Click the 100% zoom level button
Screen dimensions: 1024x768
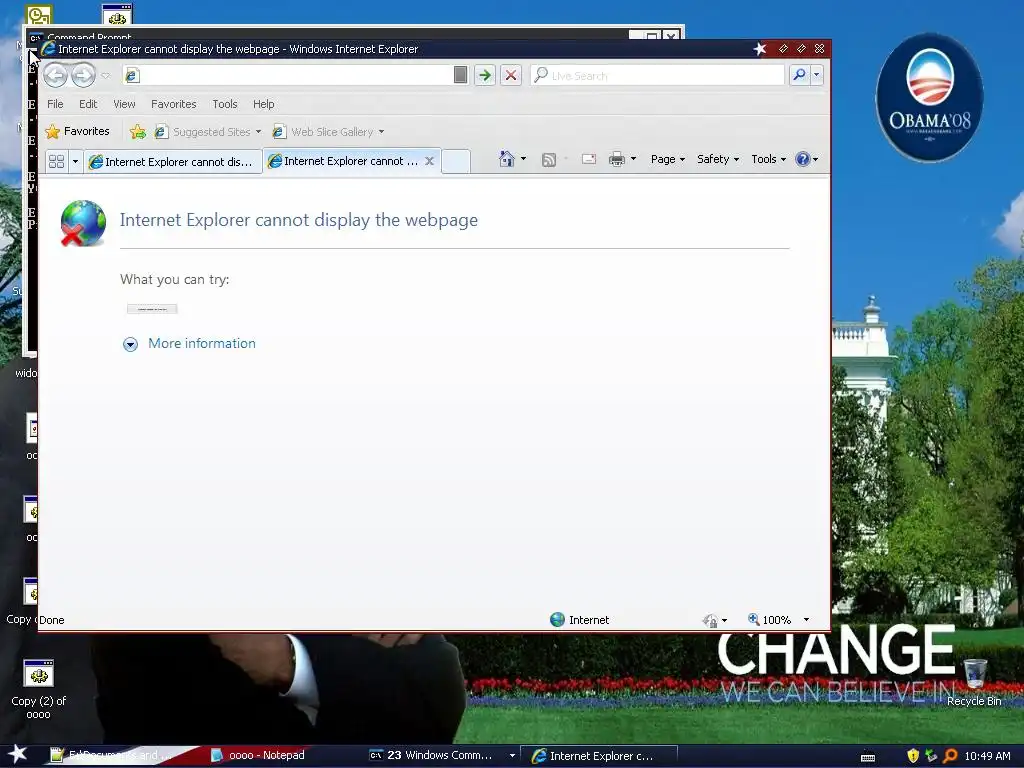tap(769, 620)
